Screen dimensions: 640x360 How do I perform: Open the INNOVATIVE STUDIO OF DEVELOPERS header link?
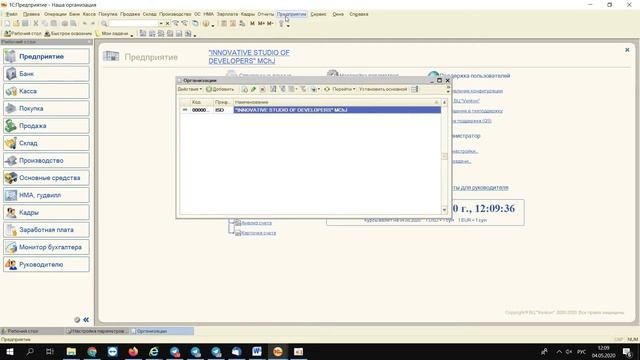point(249,57)
